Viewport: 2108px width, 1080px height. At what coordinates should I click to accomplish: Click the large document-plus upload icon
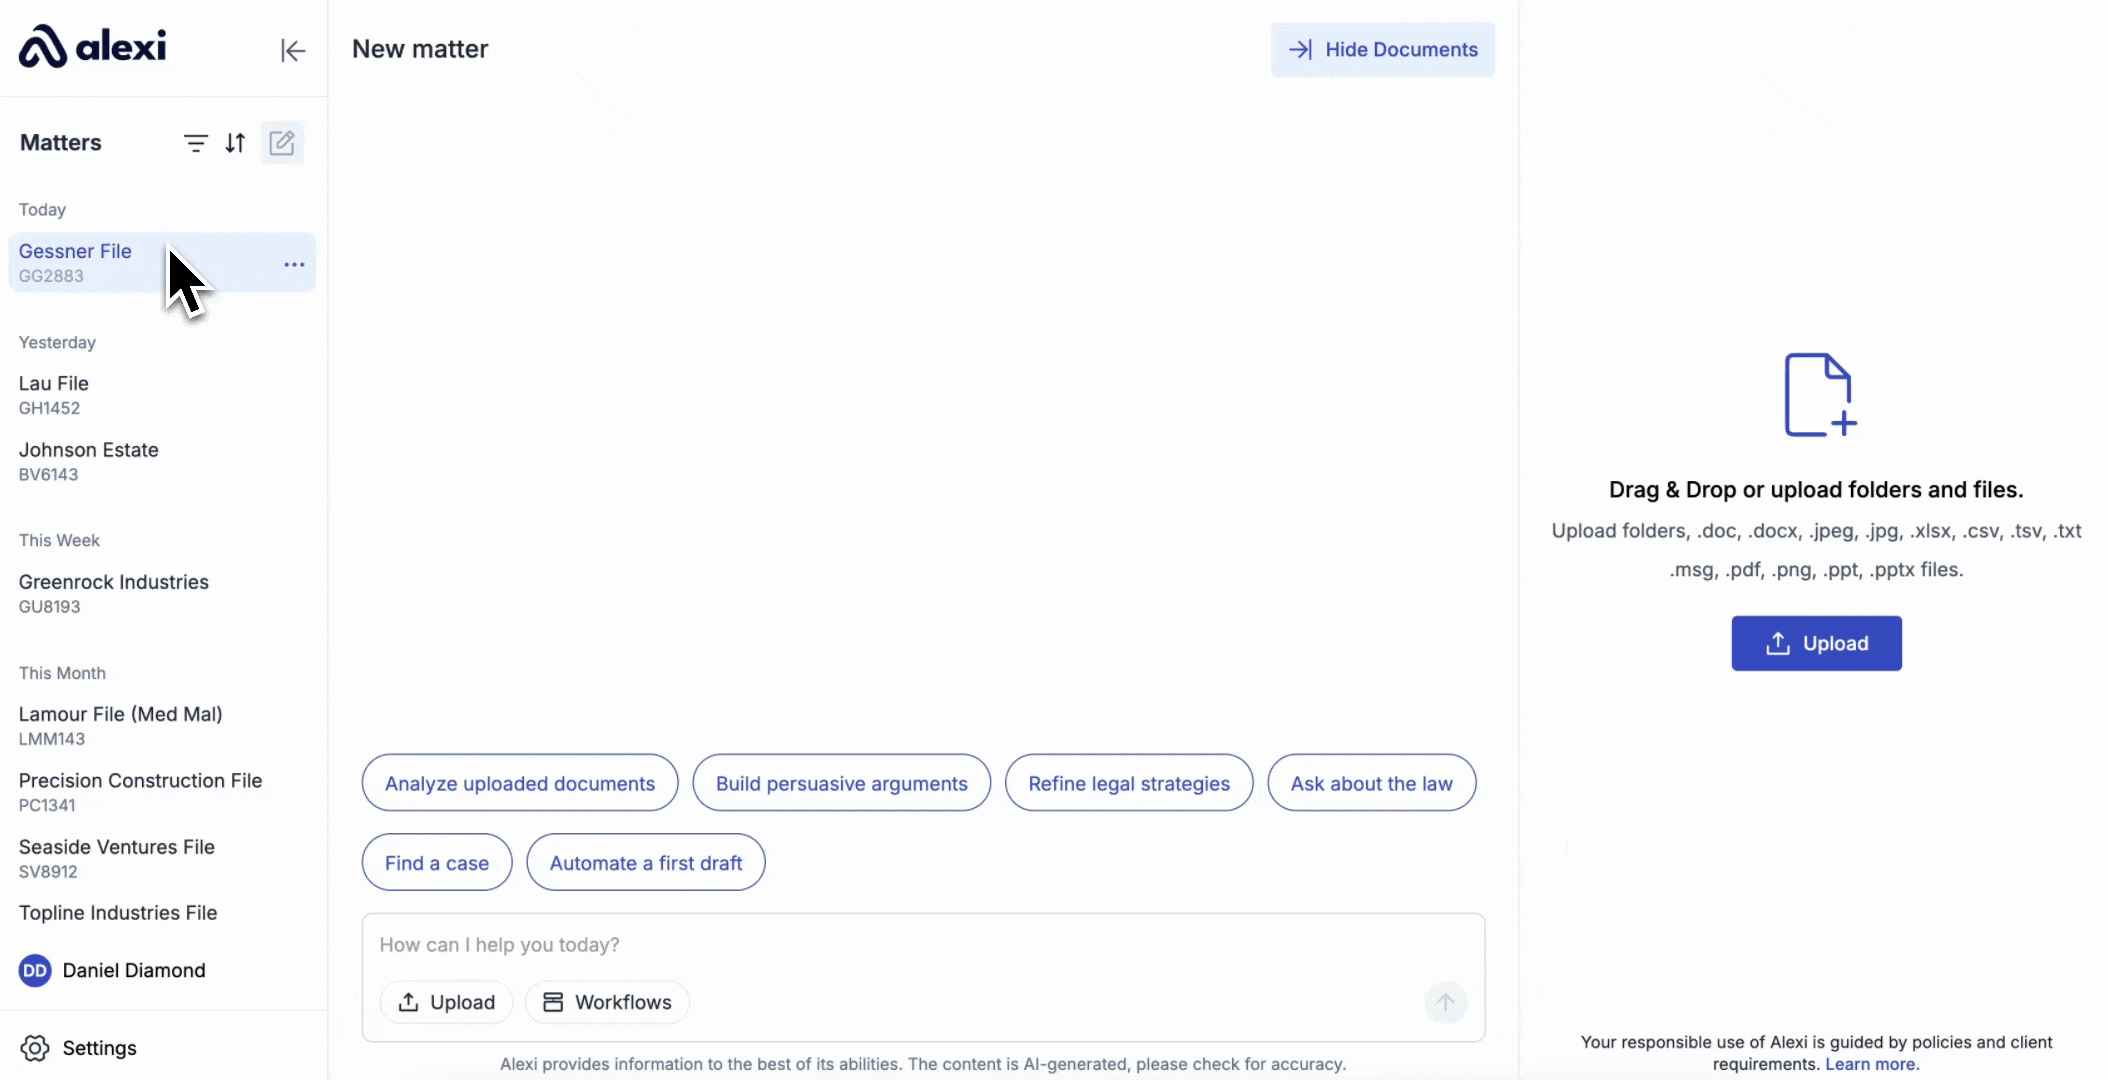(x=1819, y=395)
